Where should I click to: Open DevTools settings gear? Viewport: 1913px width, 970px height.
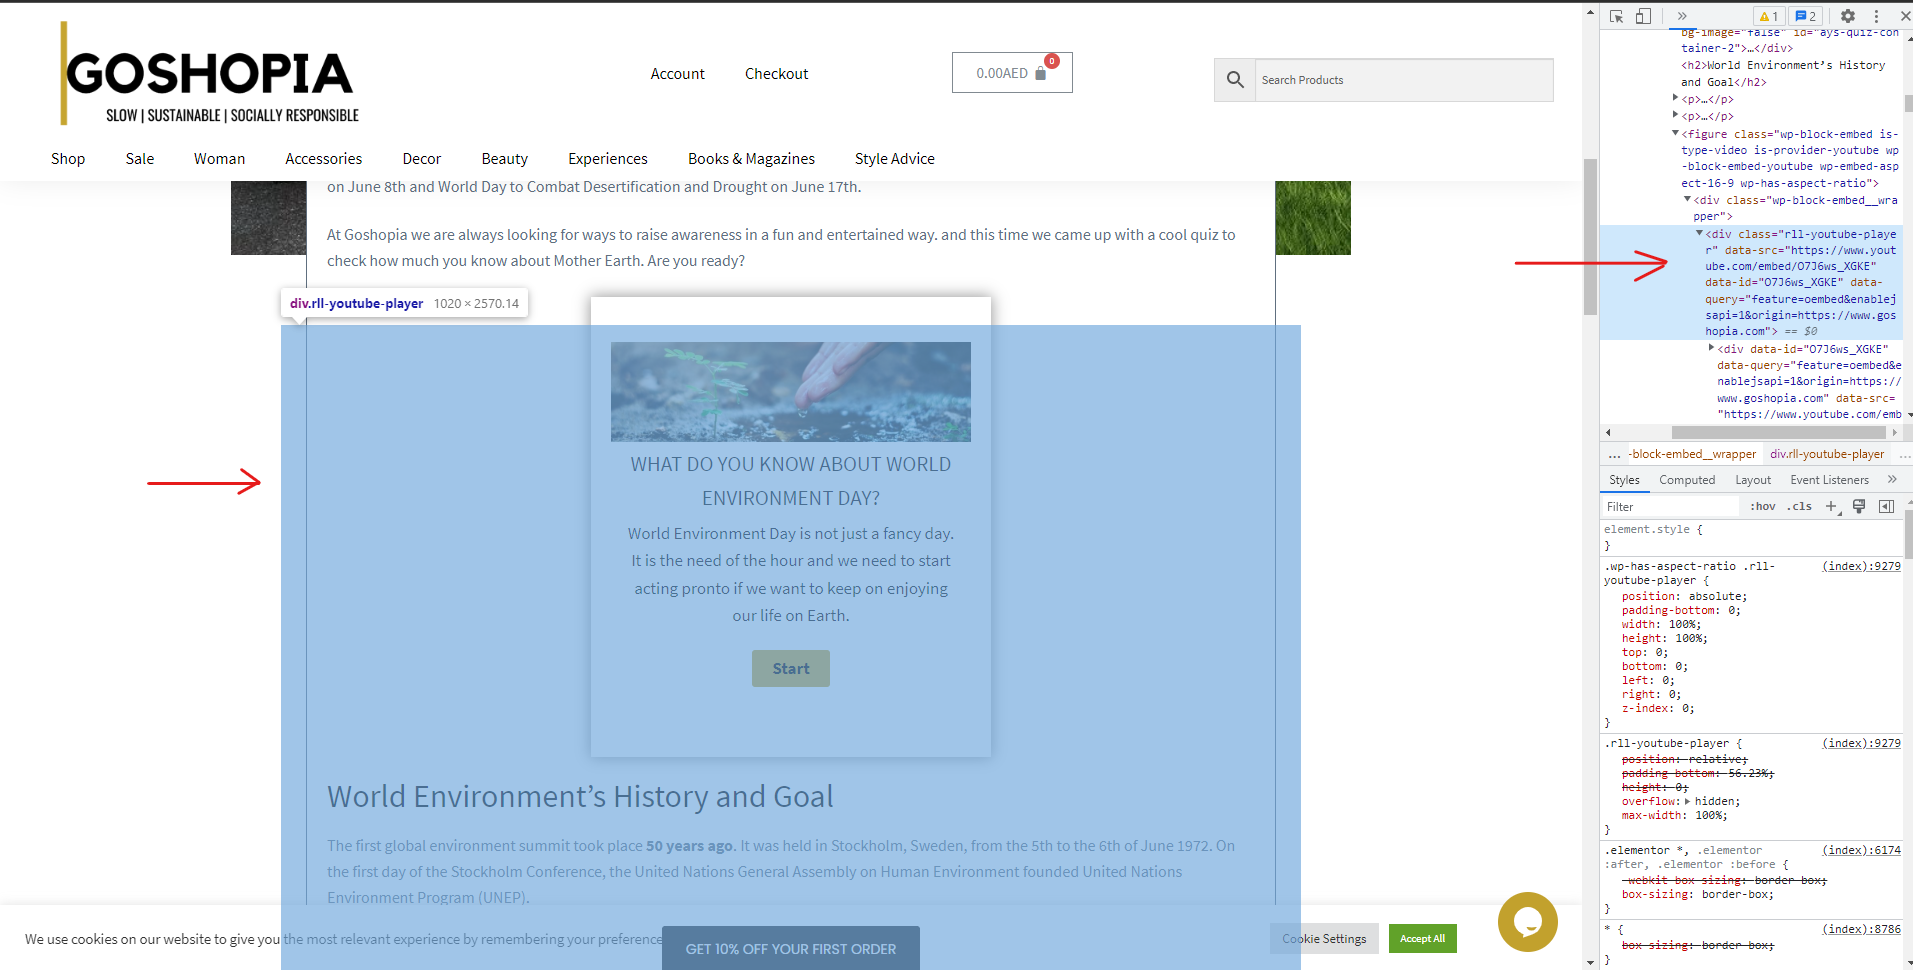click(1848, 16)
